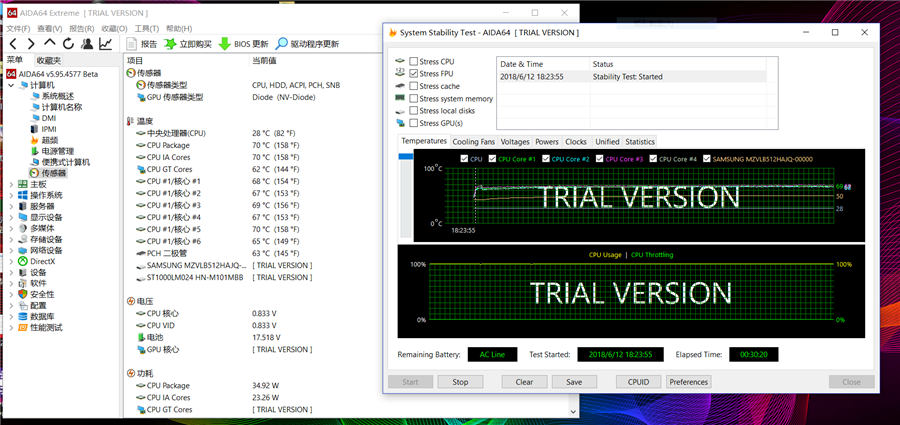This screenshot has height=425, width=900.
Task: Open the 文件(F) menu
Action: point(18,28)
